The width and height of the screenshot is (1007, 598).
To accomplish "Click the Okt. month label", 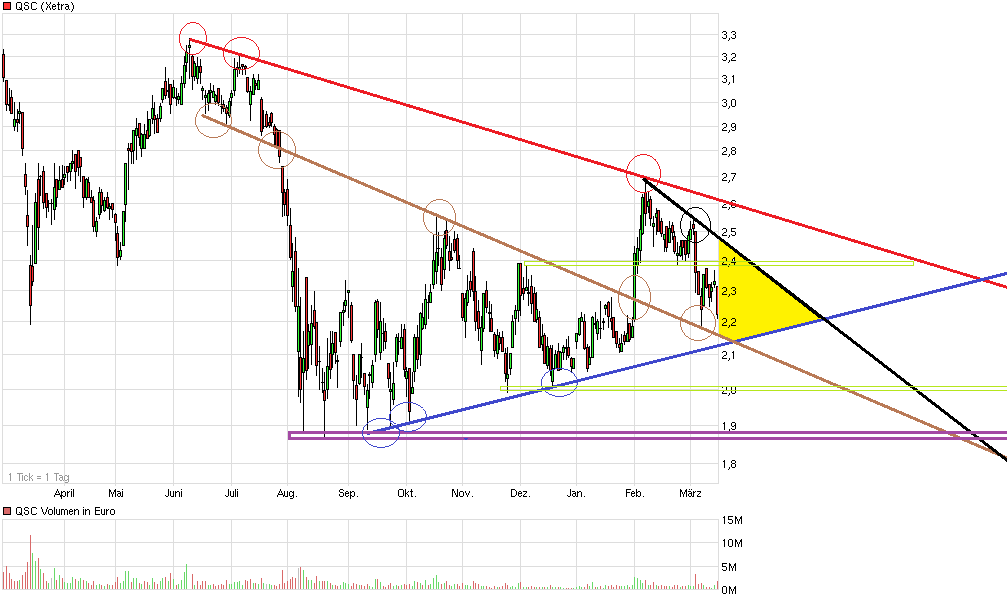I will [x=407, y=493].
